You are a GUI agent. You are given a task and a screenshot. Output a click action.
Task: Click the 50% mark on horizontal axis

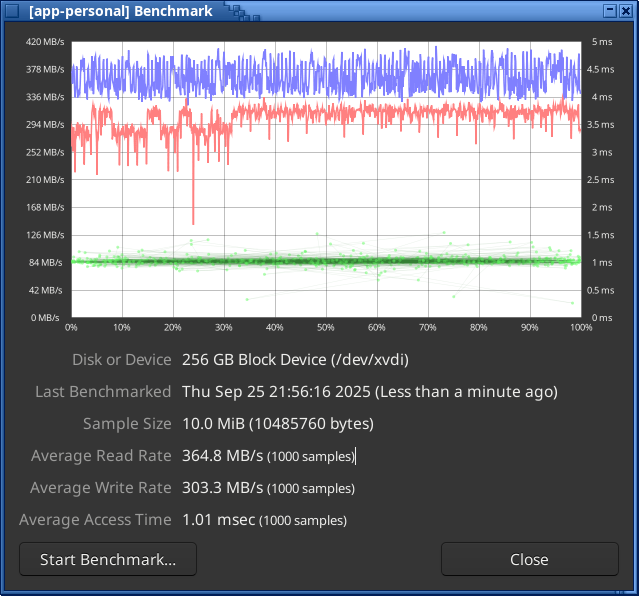tap(325, 328)
